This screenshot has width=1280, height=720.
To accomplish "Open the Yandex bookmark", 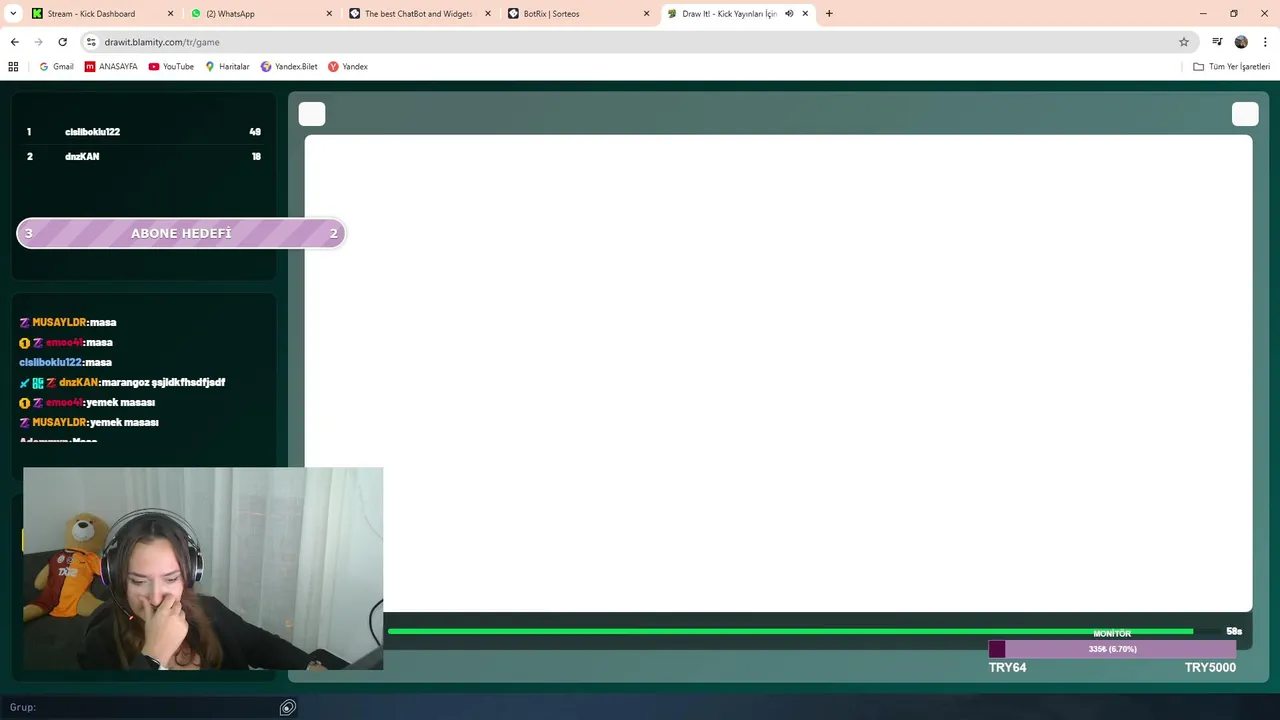I will (x=348, y=67).
